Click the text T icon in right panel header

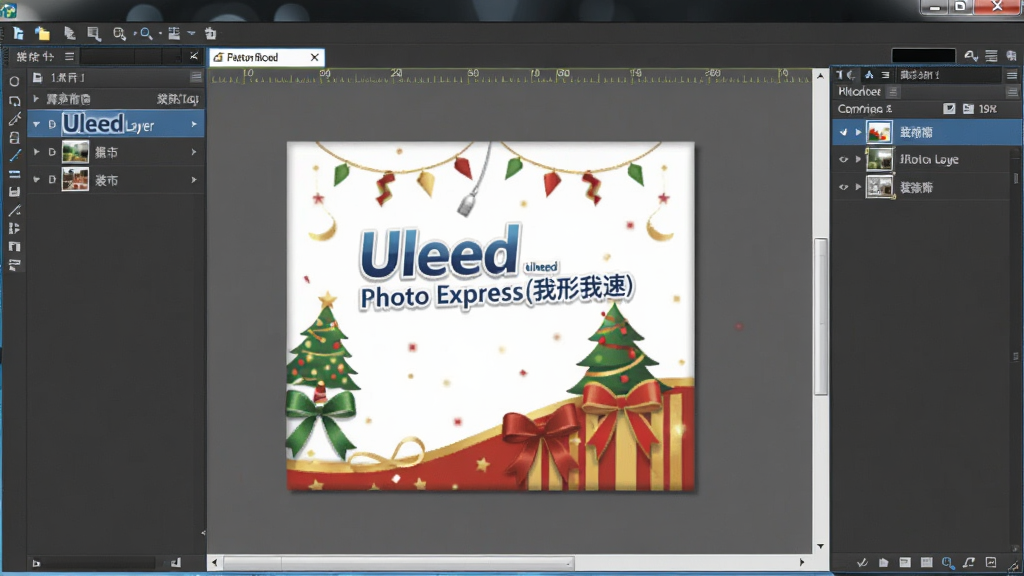[840, 75]
